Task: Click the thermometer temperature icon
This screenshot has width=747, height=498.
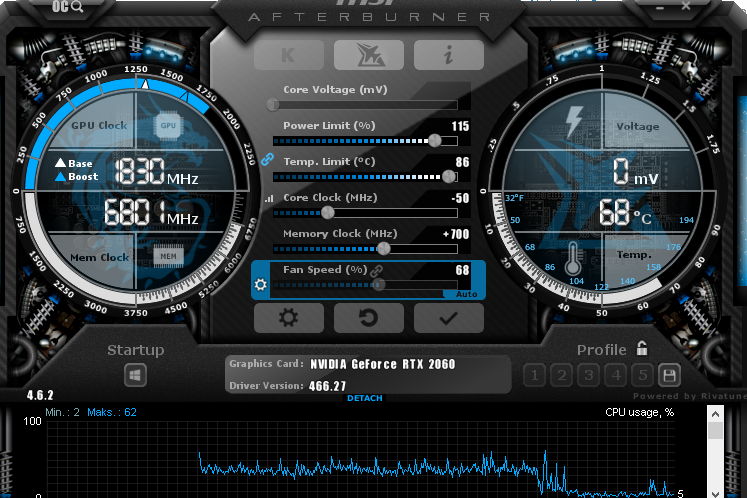Action: coord(573,258)
